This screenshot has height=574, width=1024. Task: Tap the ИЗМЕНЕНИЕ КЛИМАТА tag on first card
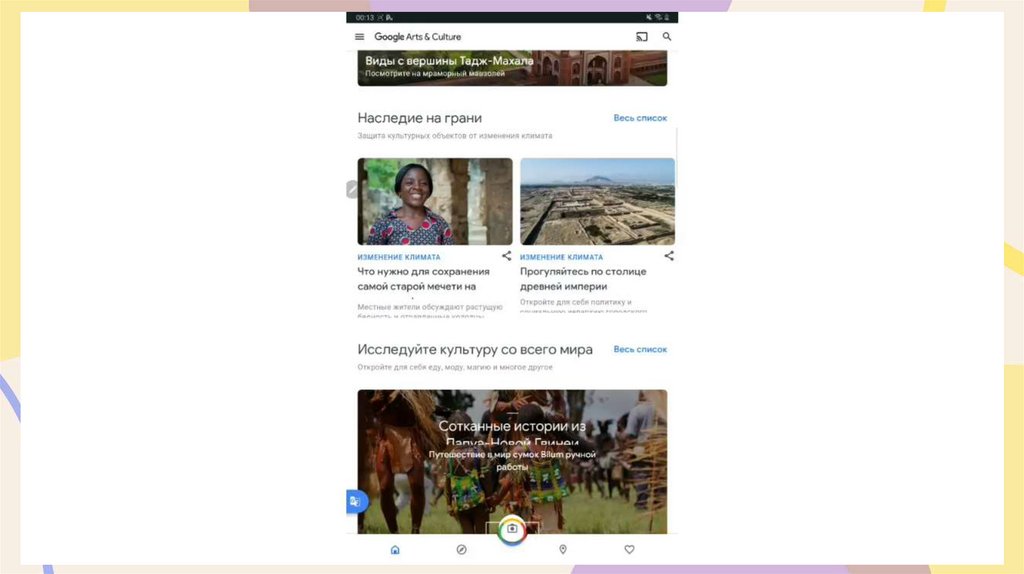click(399, 257)
